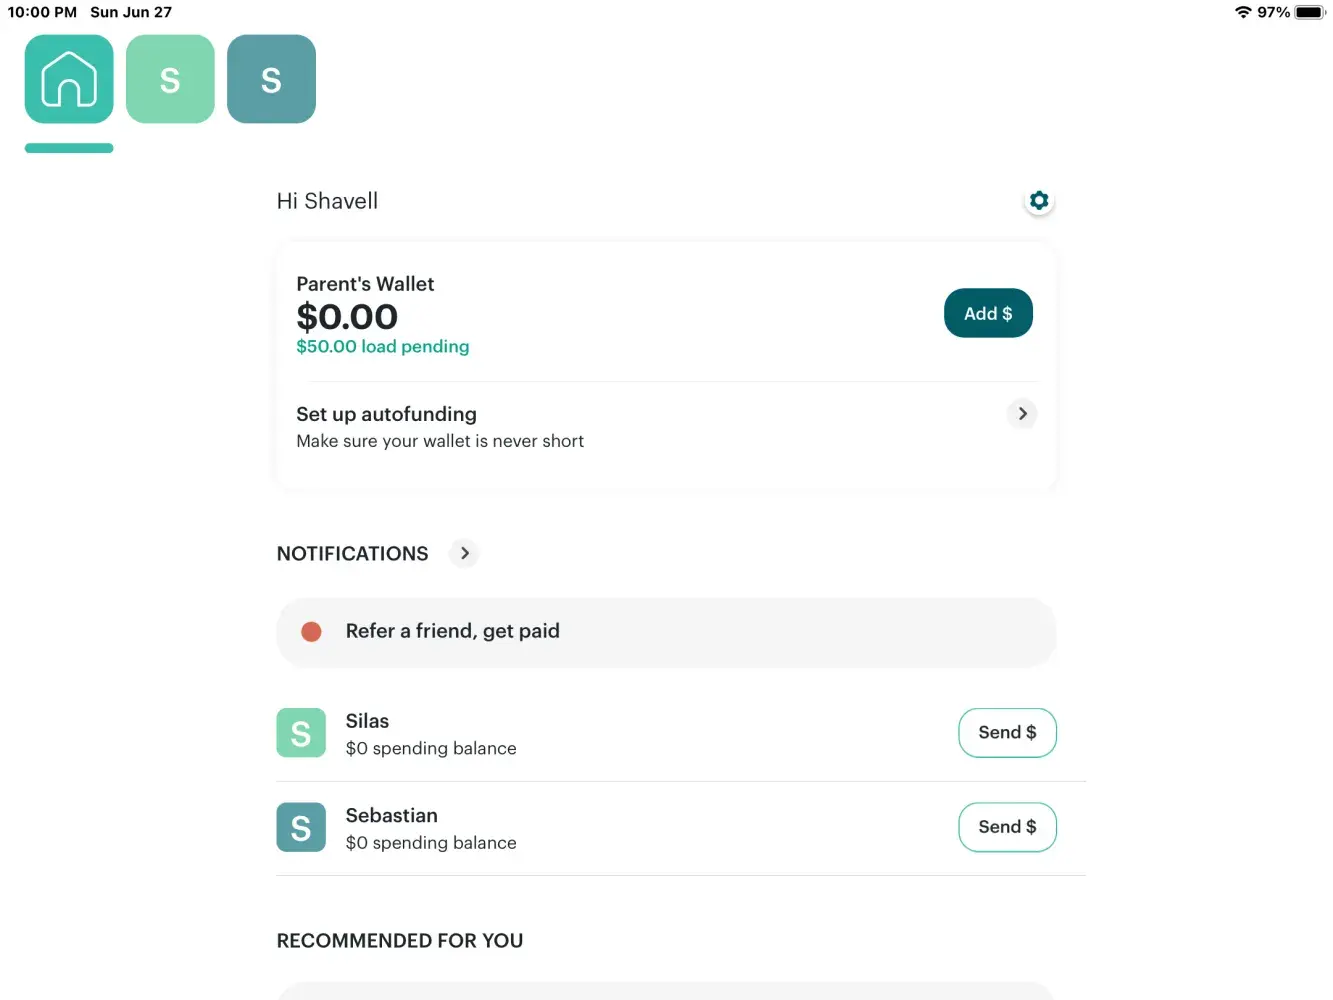
Task: Click the red notification dot
Action: [x=311, y=632]
